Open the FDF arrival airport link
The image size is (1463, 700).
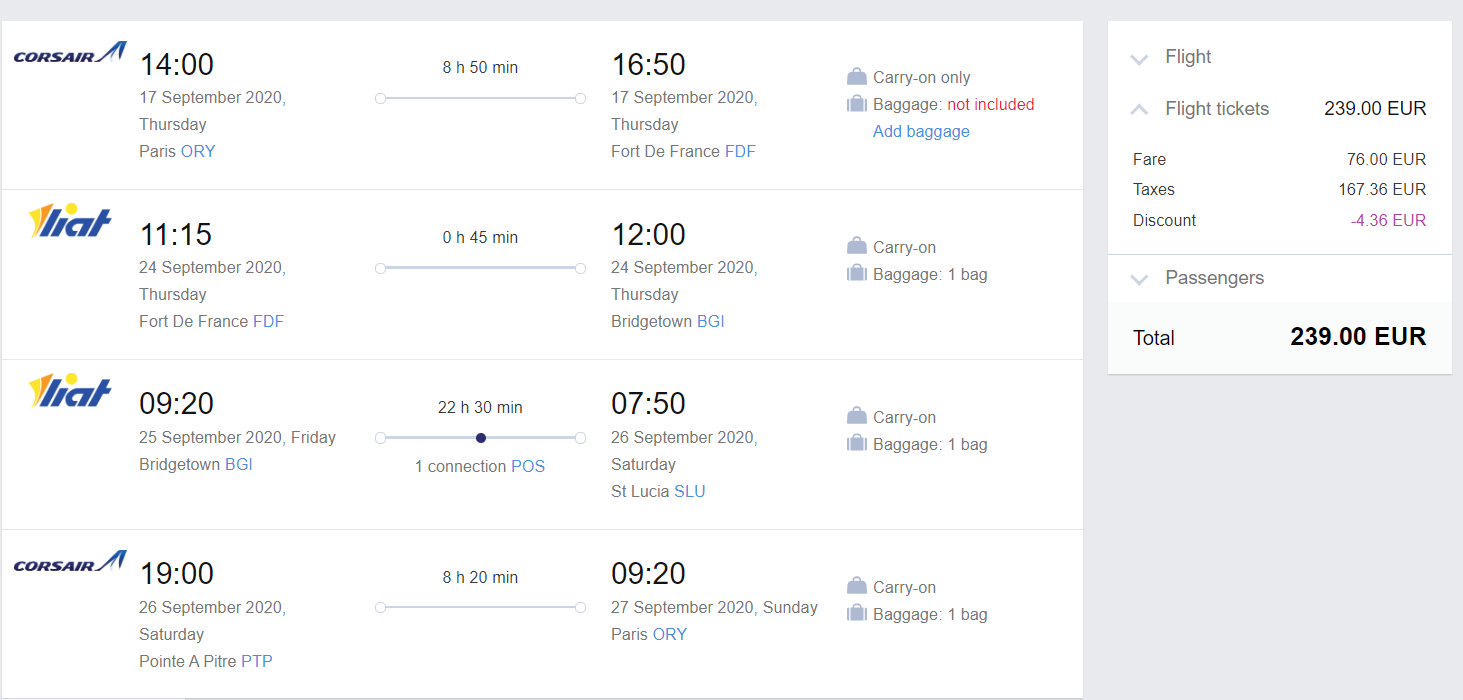click(740, 151)
